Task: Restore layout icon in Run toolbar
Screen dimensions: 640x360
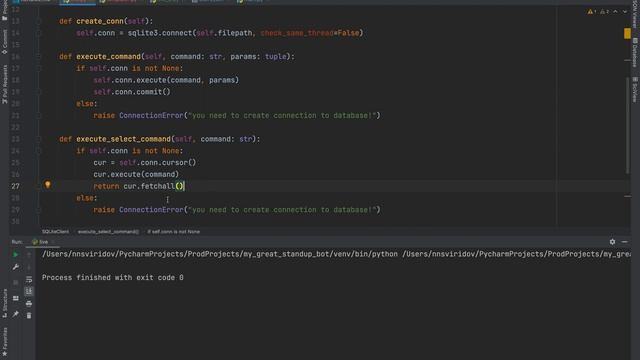Action: coord(16,298)
